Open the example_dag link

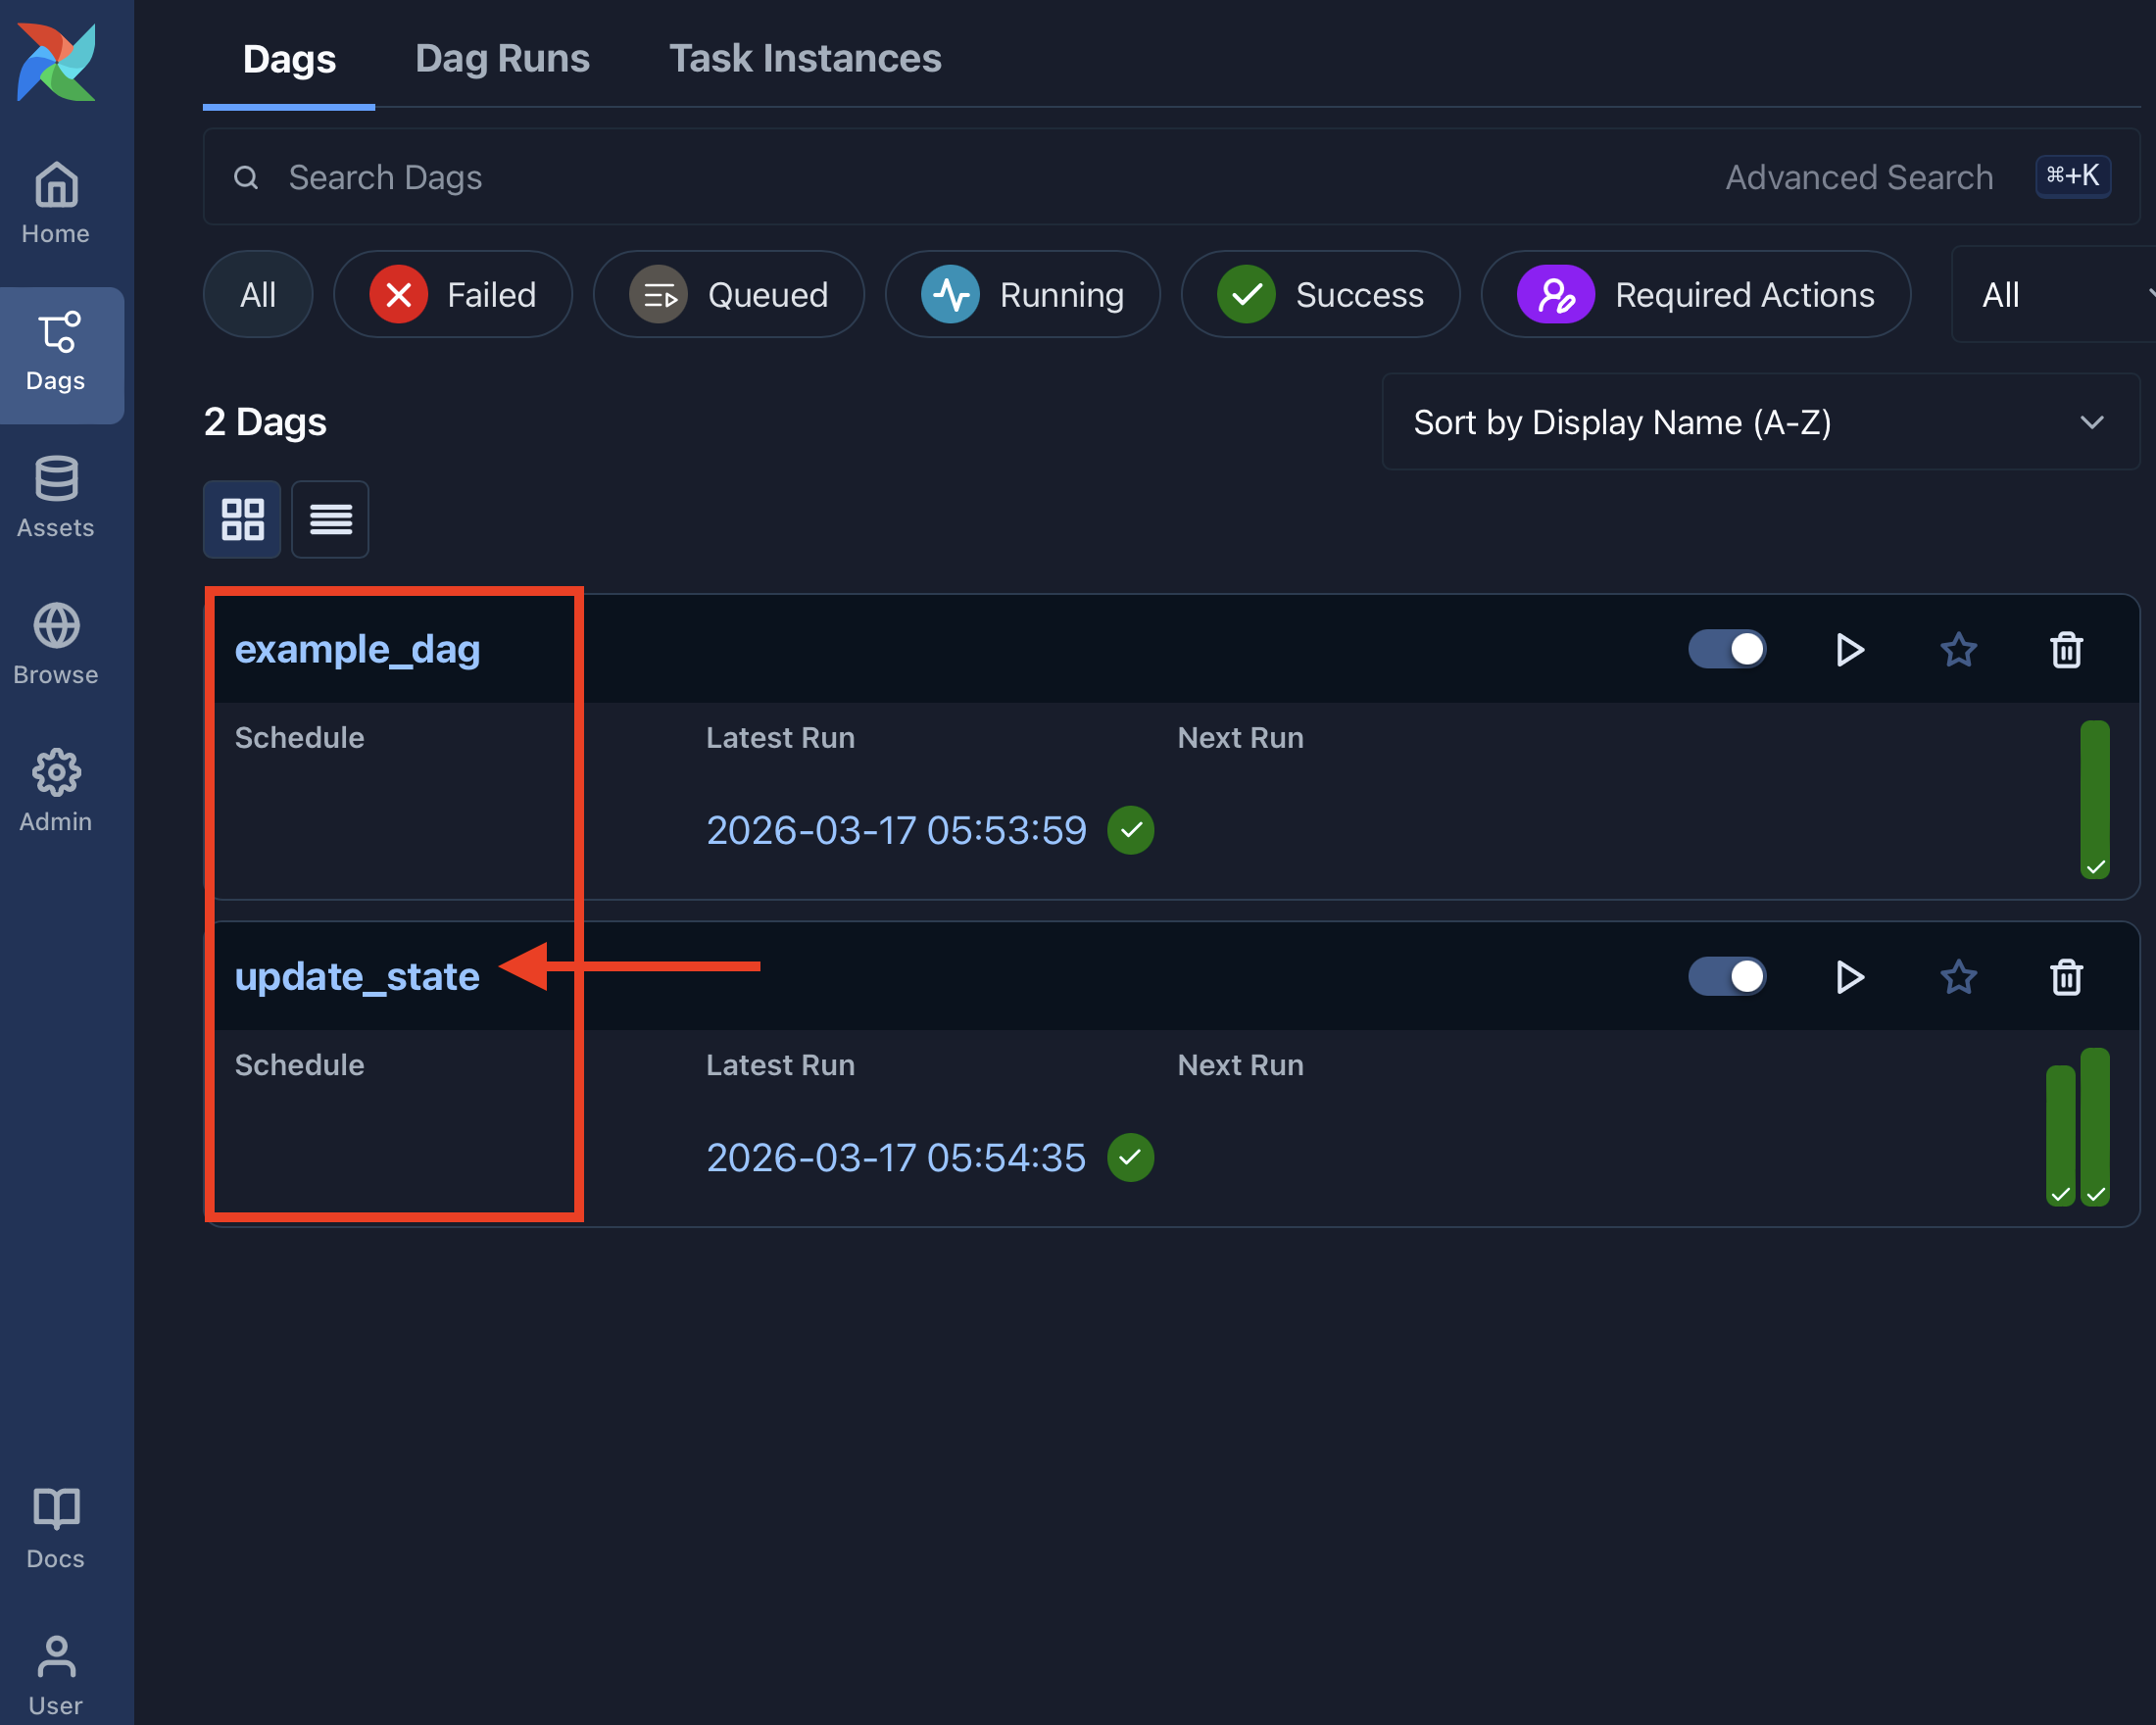pyautogui.click(x=357, y=650)
